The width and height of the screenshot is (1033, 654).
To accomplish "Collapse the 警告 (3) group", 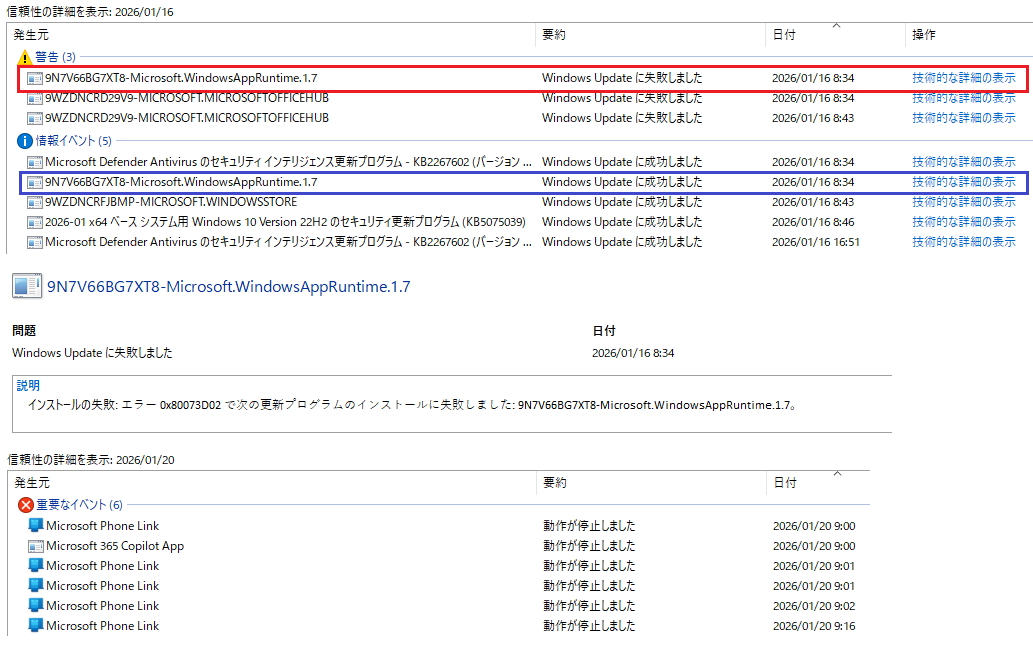I will click(55, 57).
